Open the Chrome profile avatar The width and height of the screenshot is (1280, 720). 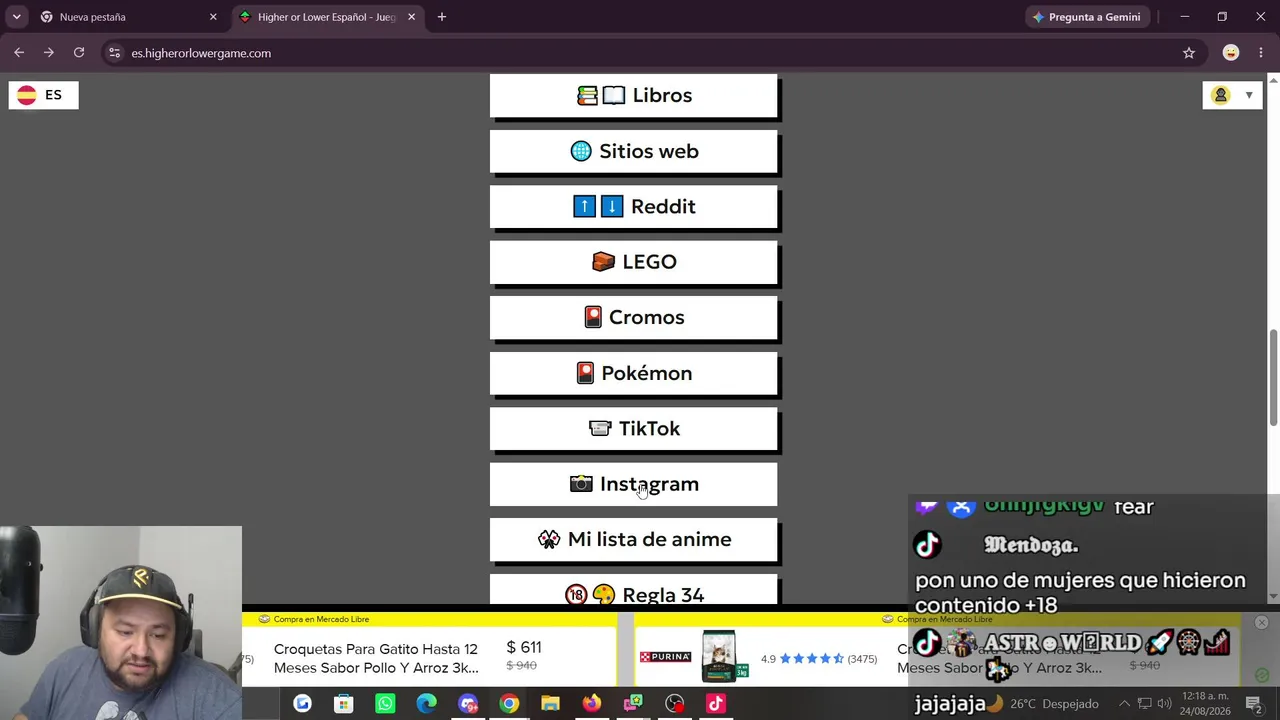[x=1231, y=53]
